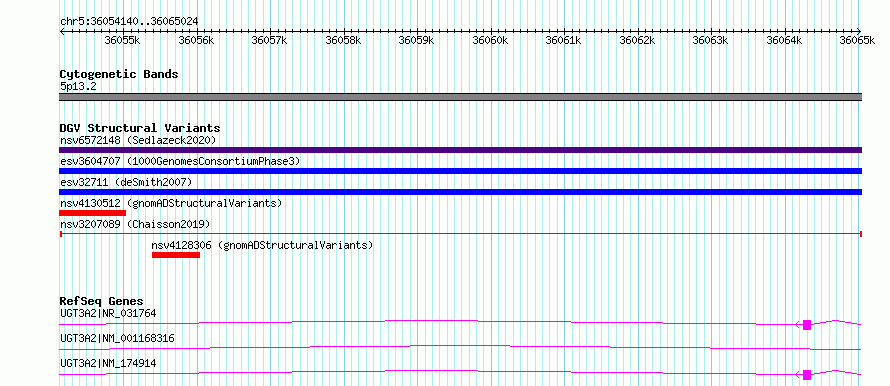Click the RefSeq Genes track title

coord(102,301)
